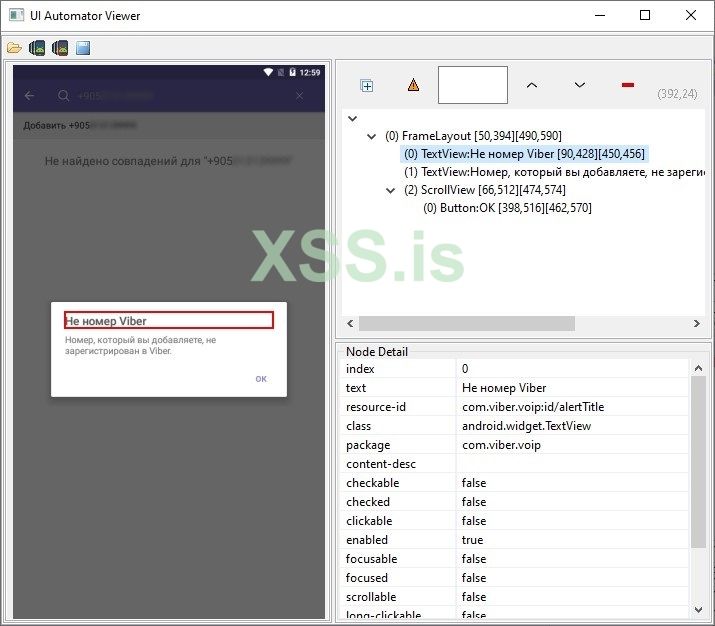This screenshot has width=715, height=626.
Task: Click the battery icon in the phone status bar
Action: click(292, 72)
